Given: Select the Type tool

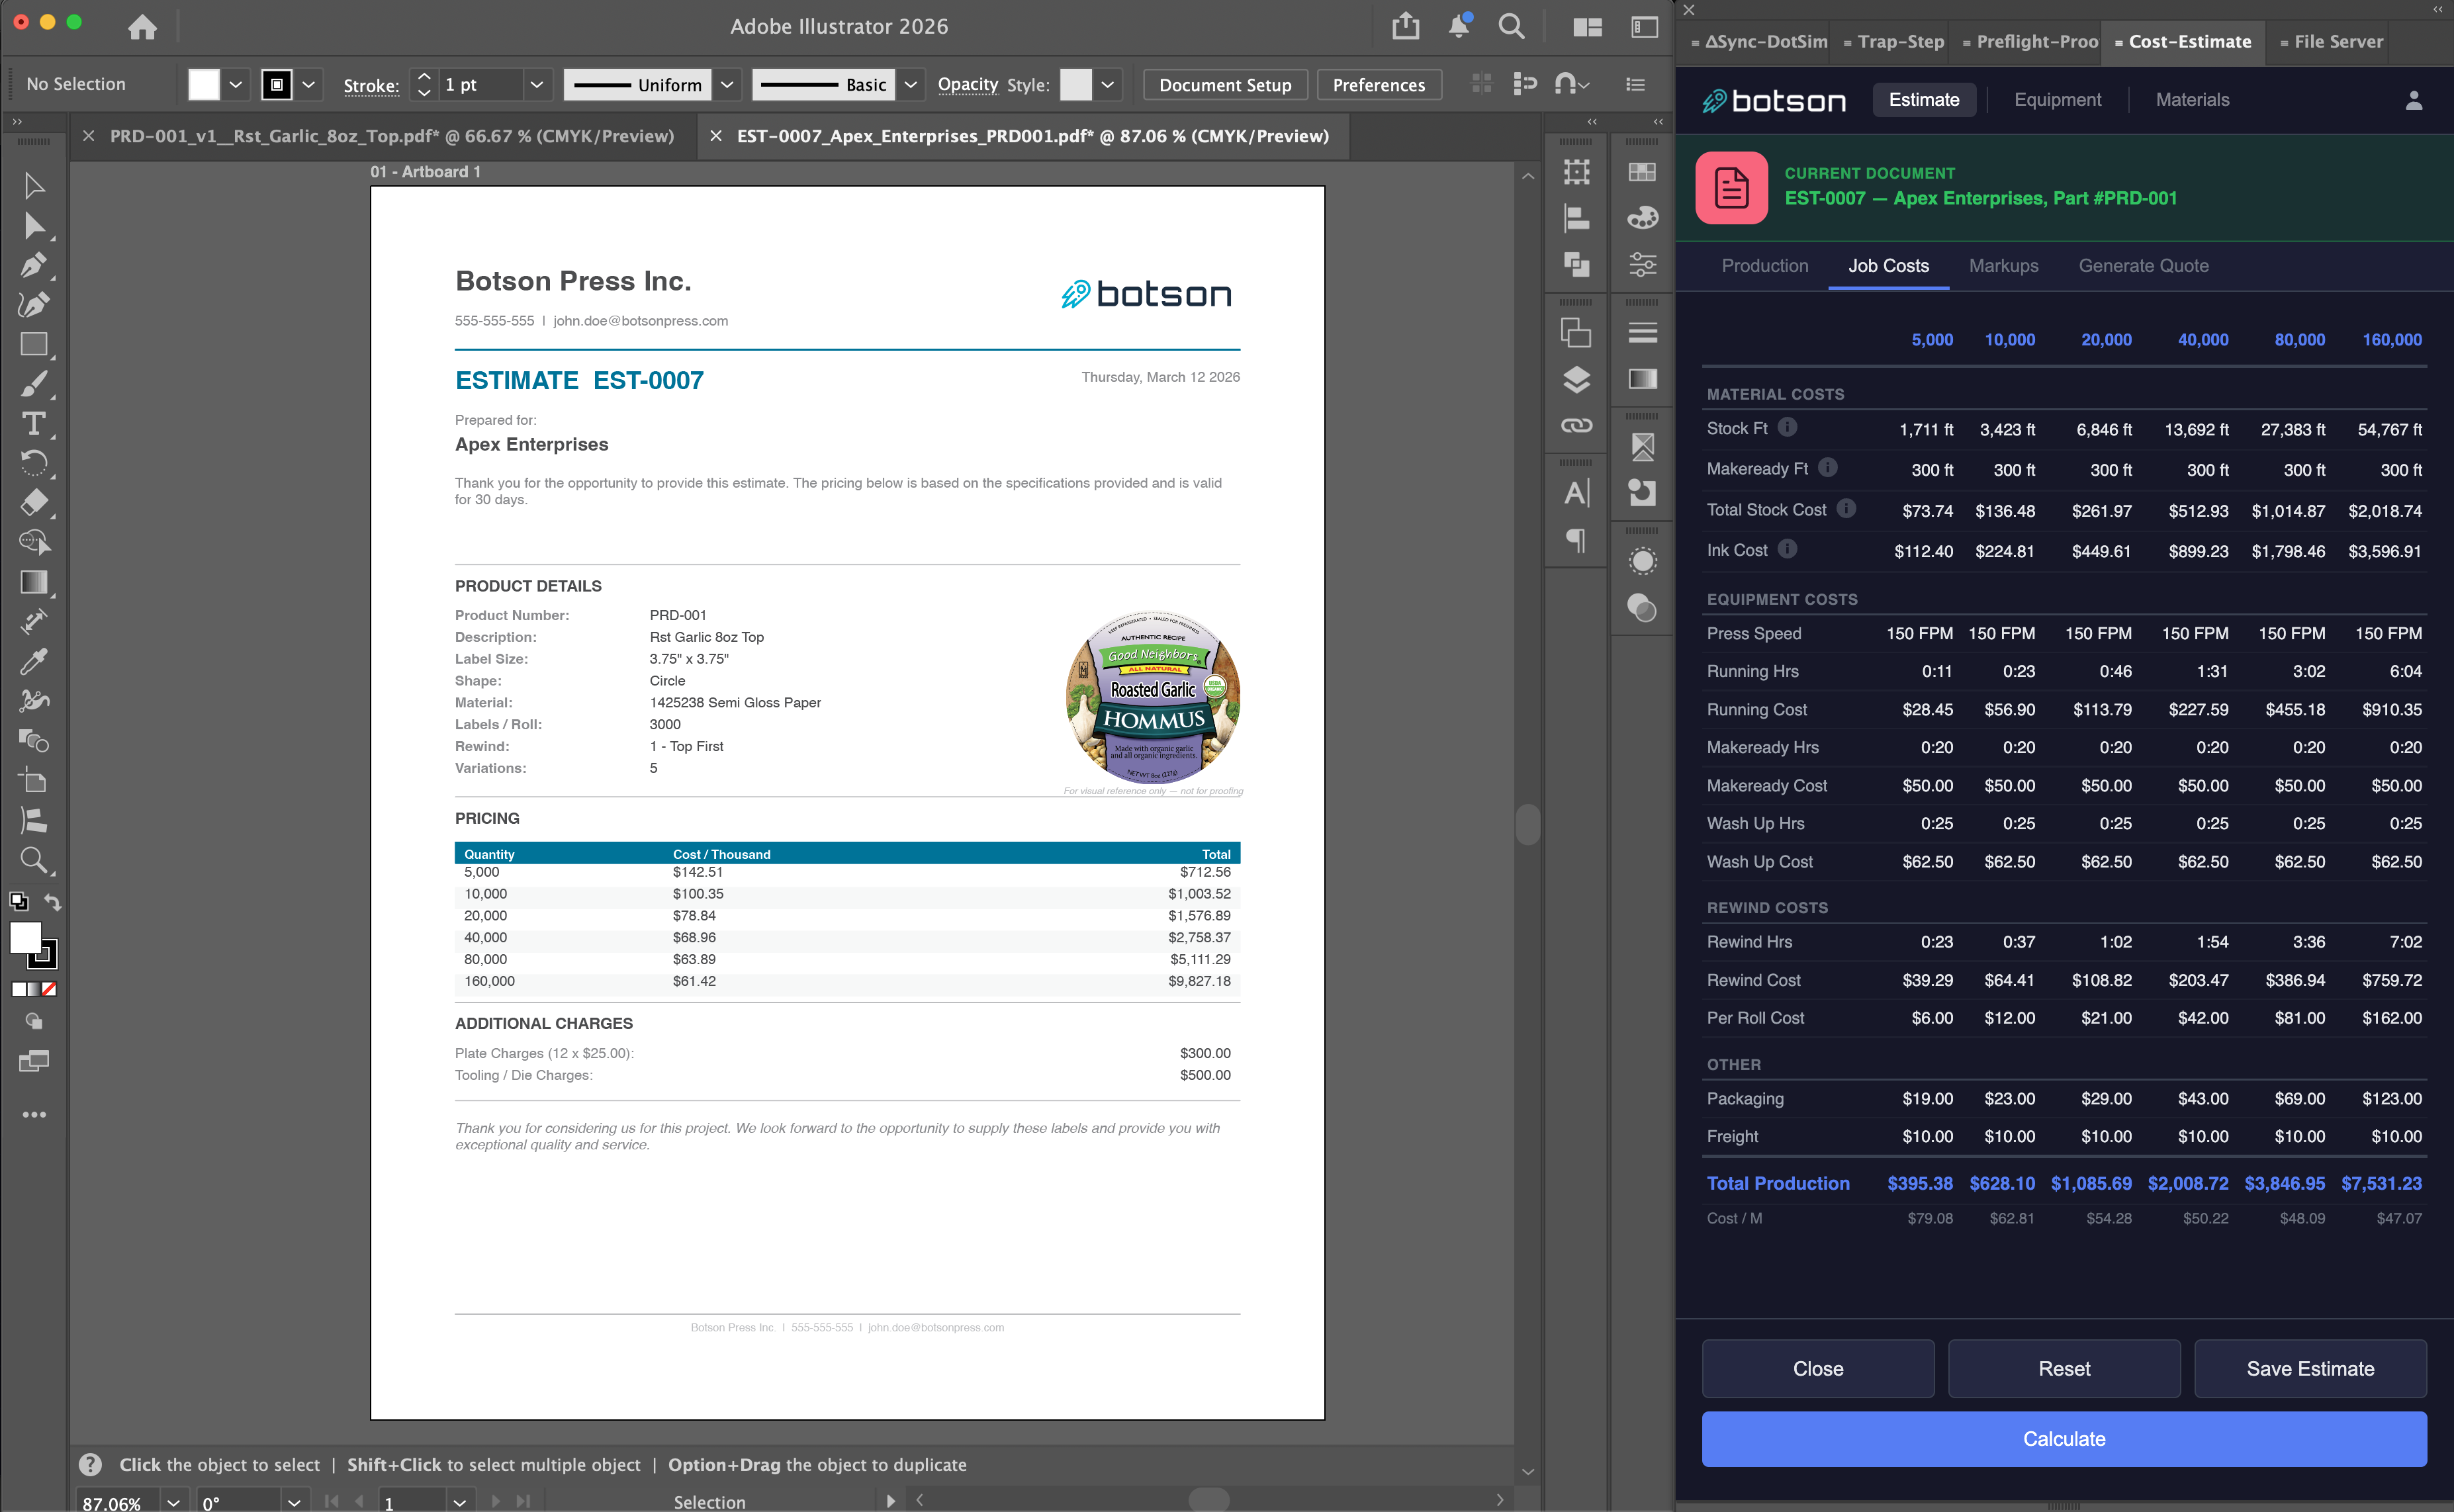Looking at the screenshot, I should click(34, 424).
